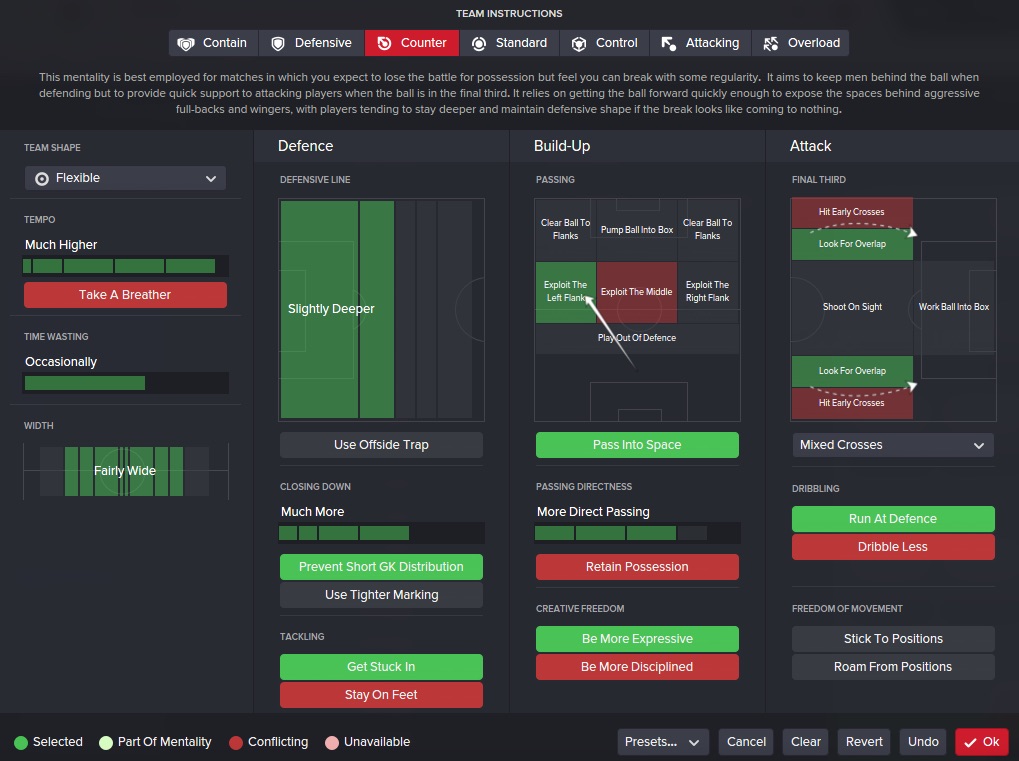Select Exploit The Right Flank zone

(x=707, y=292)
